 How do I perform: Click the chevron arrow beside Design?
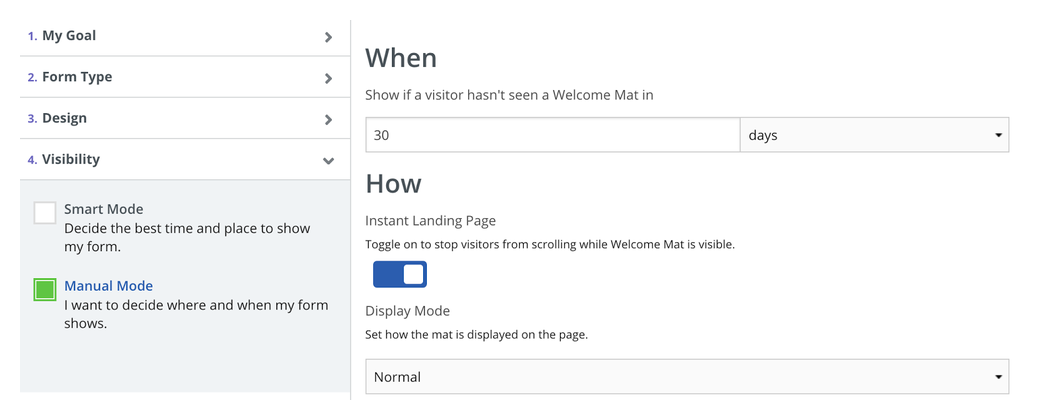point(328,119)
